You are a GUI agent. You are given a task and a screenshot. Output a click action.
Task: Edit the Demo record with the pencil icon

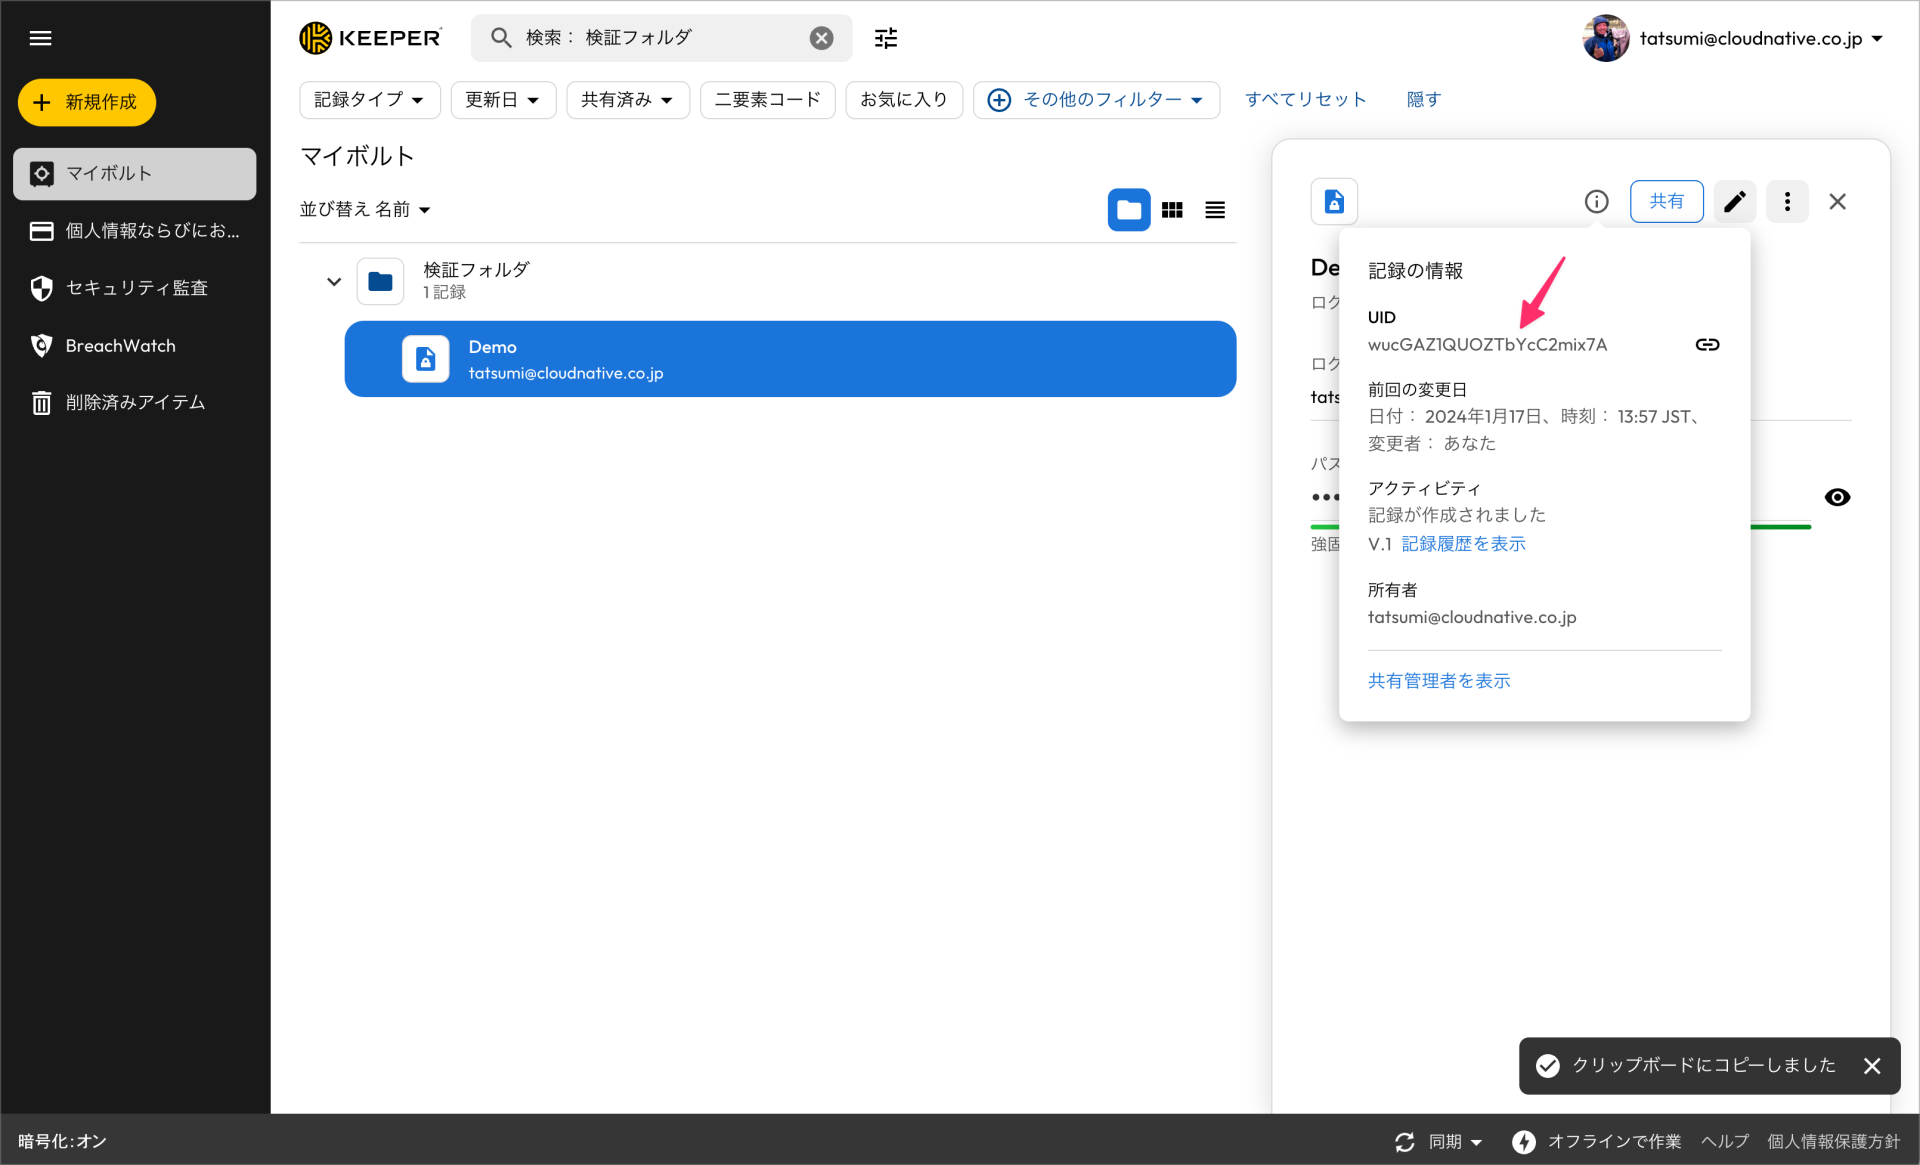tap(1735, 201)
